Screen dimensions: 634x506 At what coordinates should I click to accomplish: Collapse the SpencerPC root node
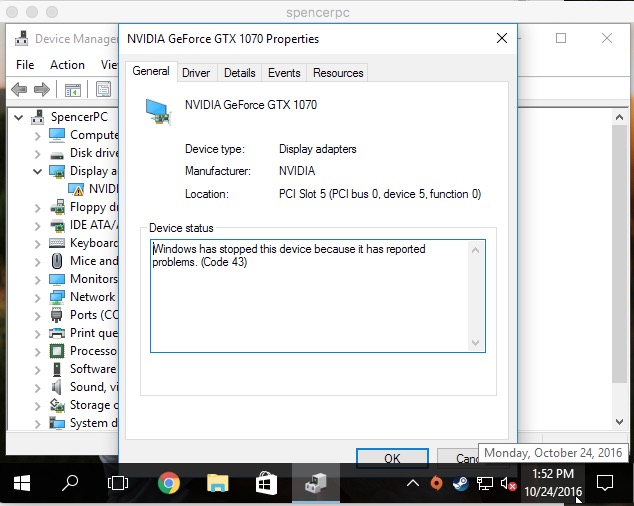click(x=19, y=117)
